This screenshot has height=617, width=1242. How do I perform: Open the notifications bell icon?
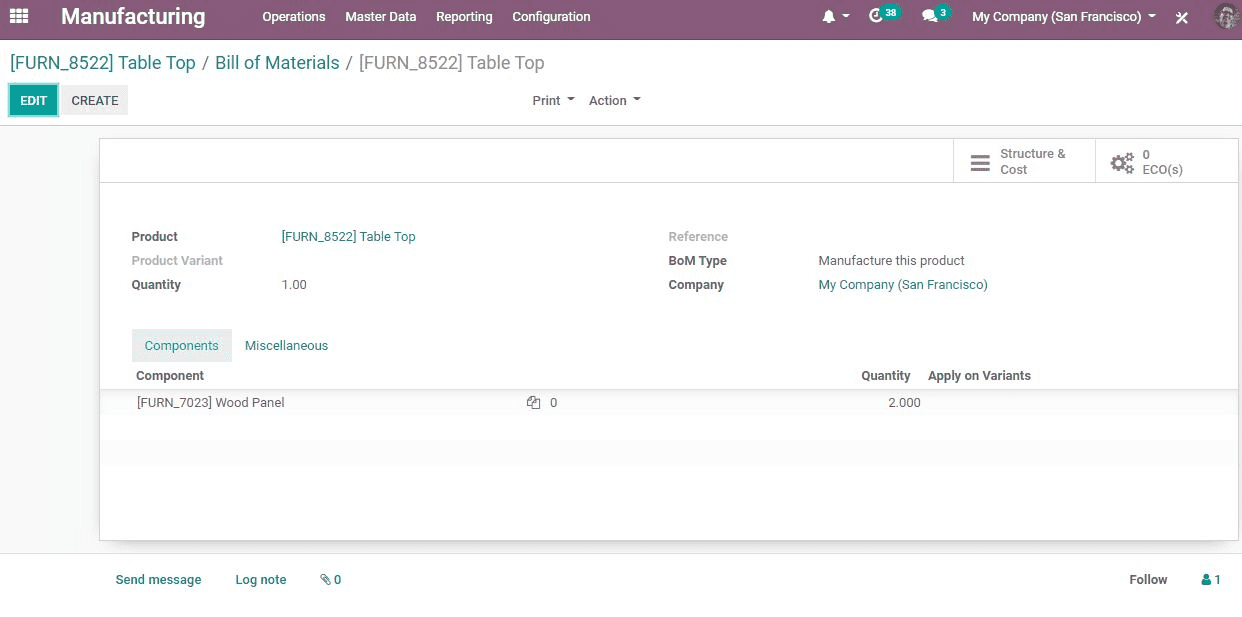(828, 17)
